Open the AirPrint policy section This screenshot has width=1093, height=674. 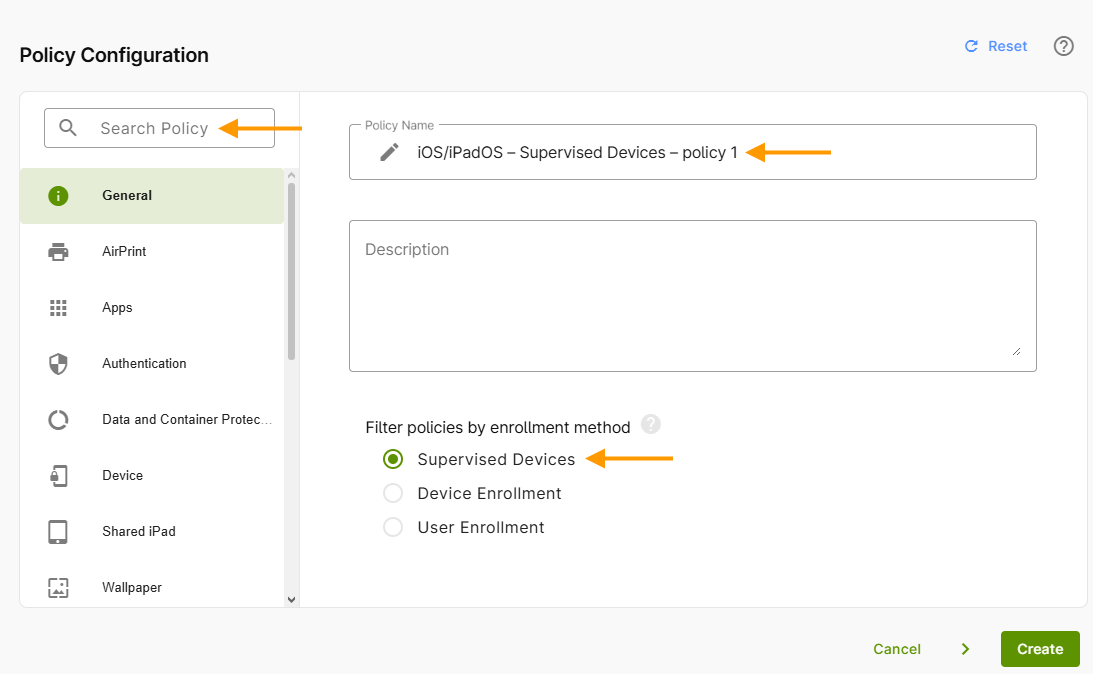[152, 252]
